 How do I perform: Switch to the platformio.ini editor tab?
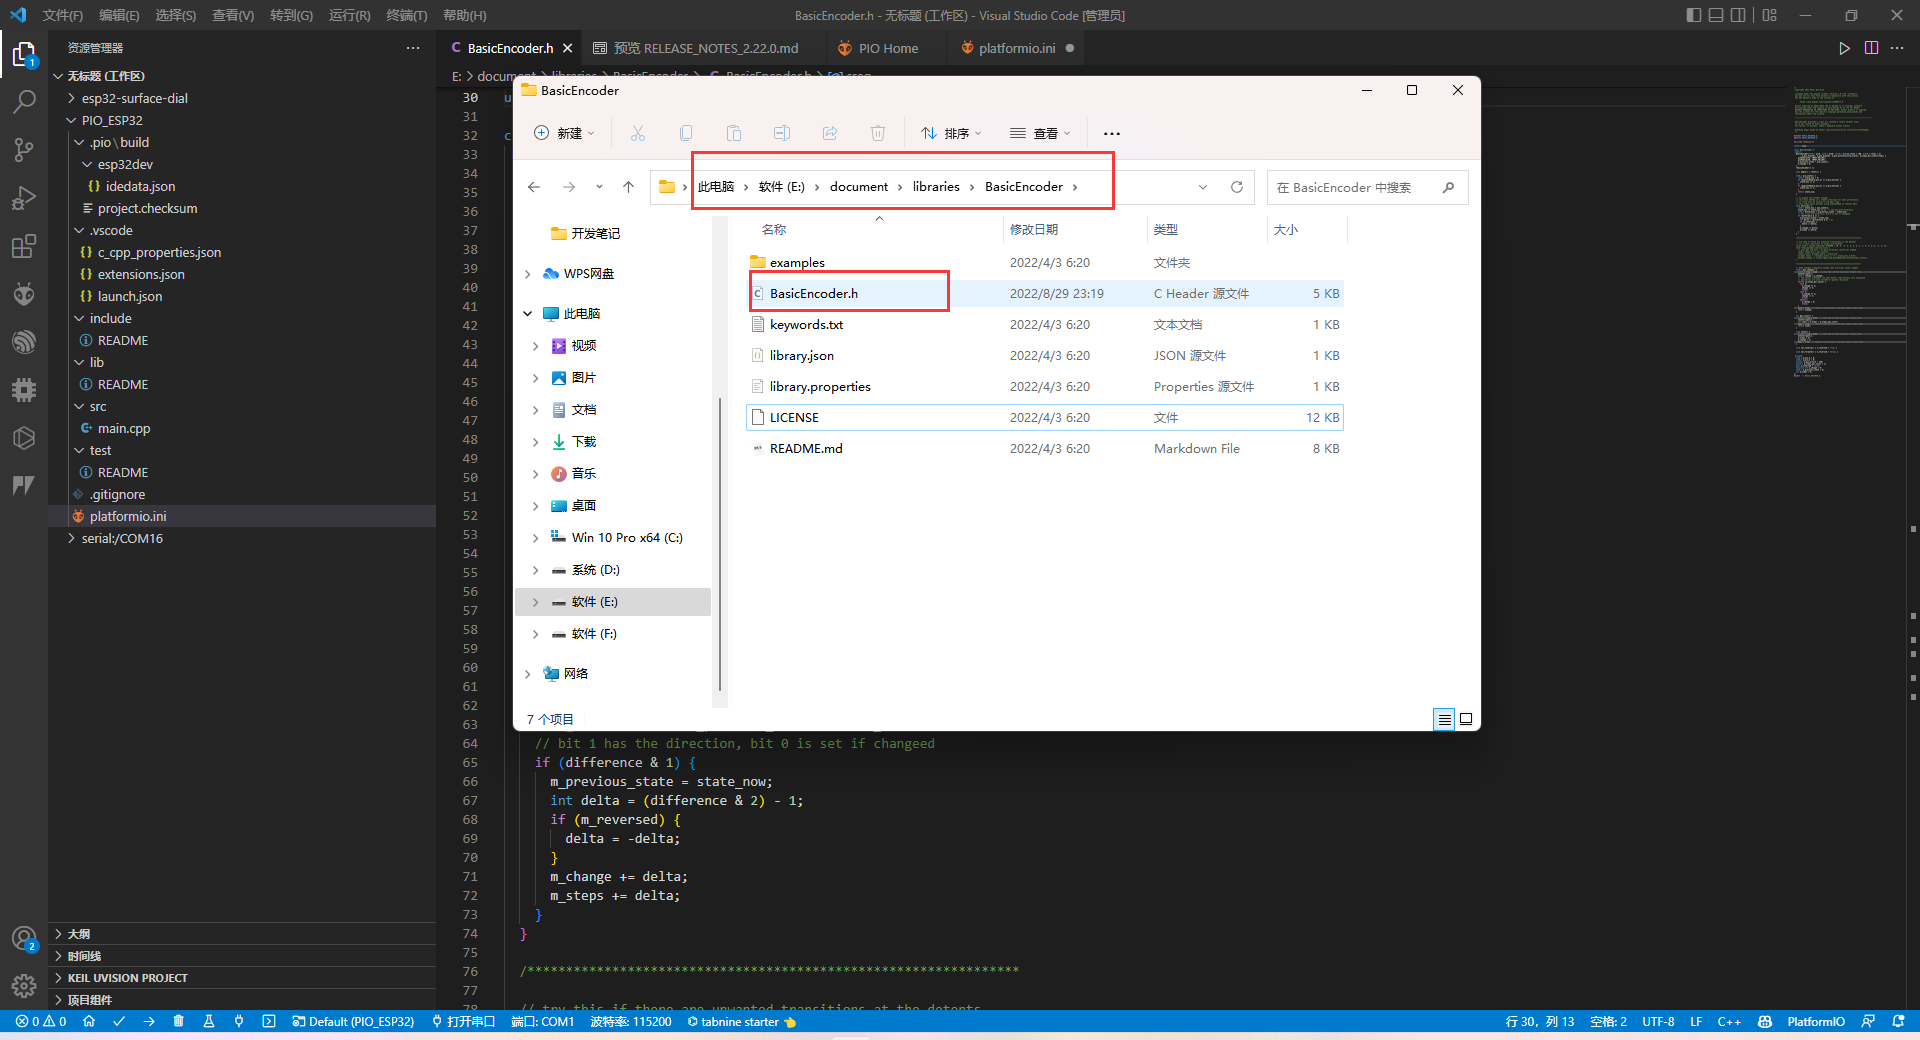(x=1016, y=48)
